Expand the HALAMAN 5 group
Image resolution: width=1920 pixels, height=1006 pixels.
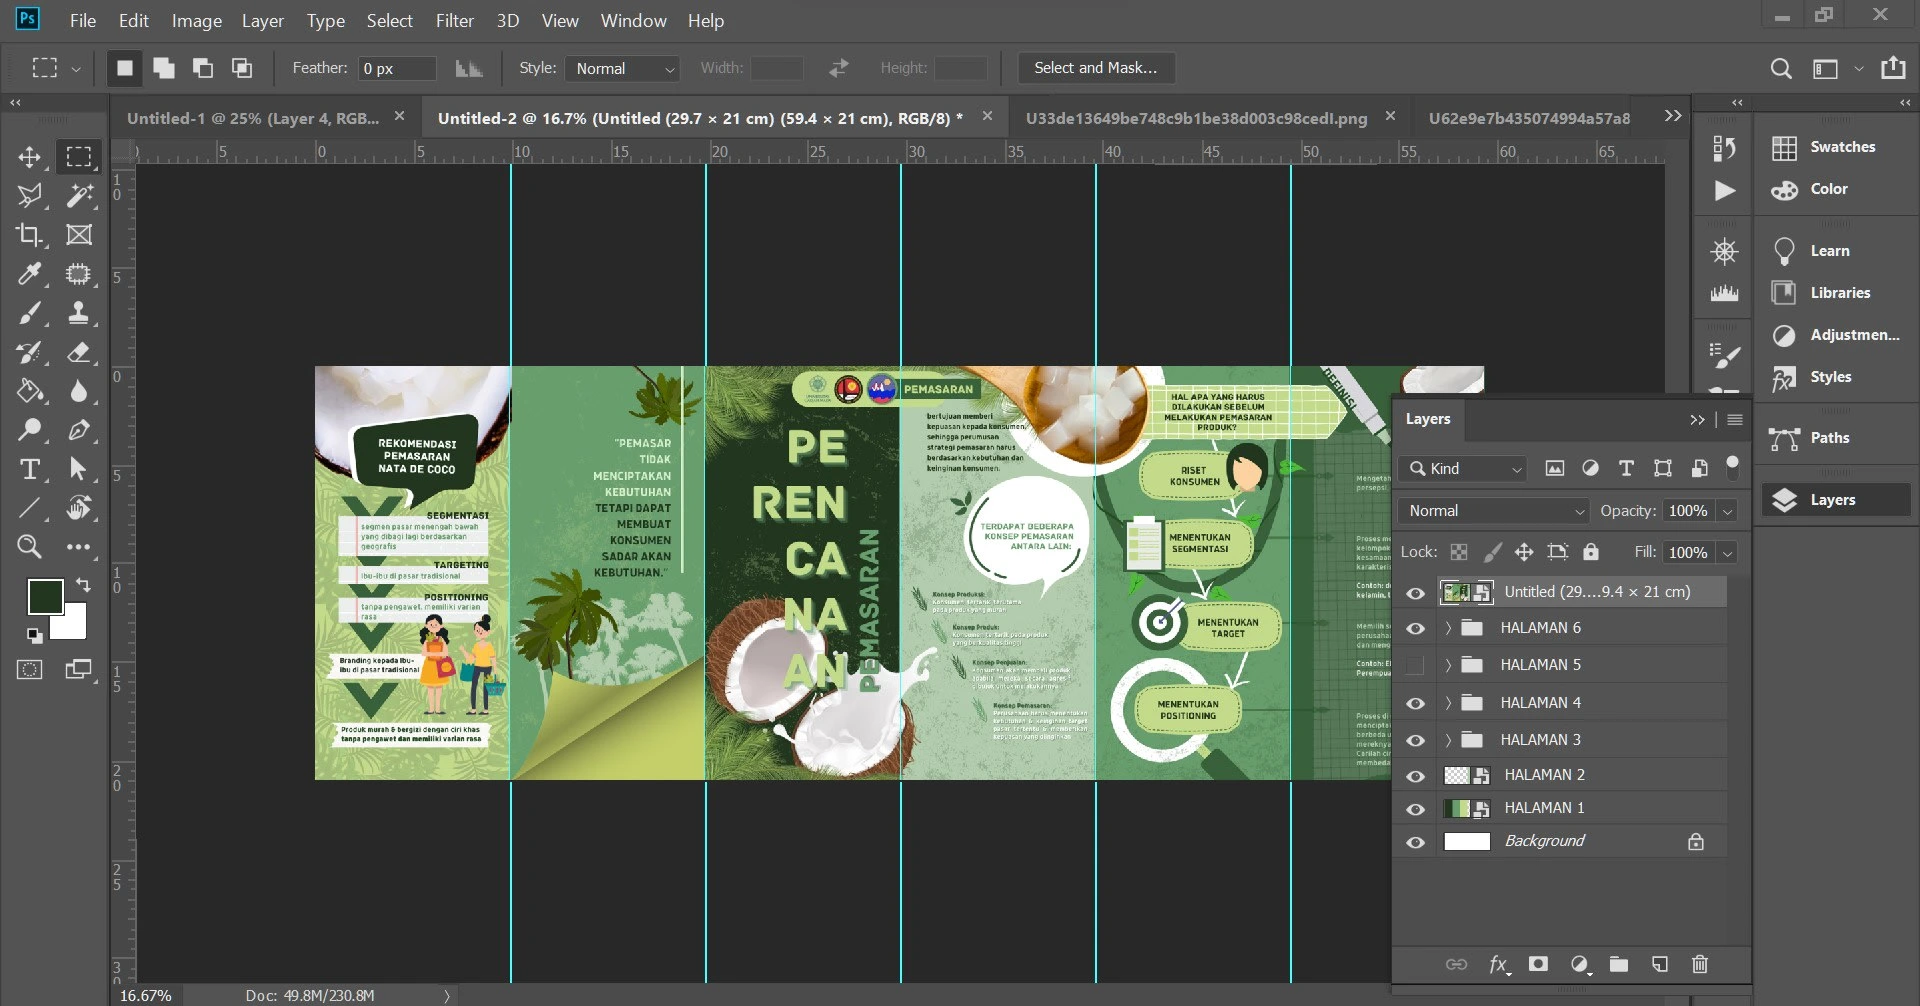tap(1447, 665)
